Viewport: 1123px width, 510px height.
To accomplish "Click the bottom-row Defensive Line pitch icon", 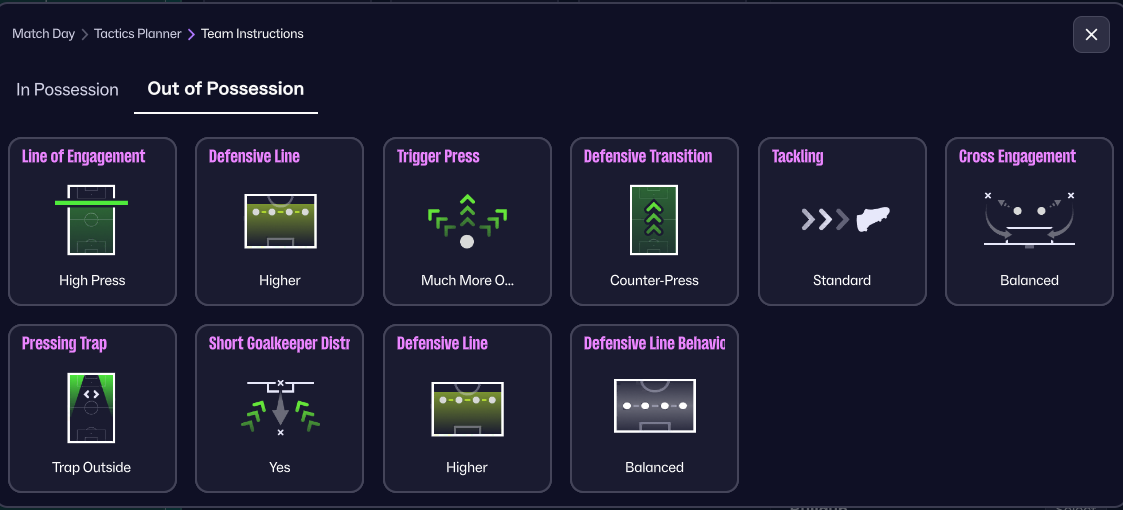I will [467, 407].
